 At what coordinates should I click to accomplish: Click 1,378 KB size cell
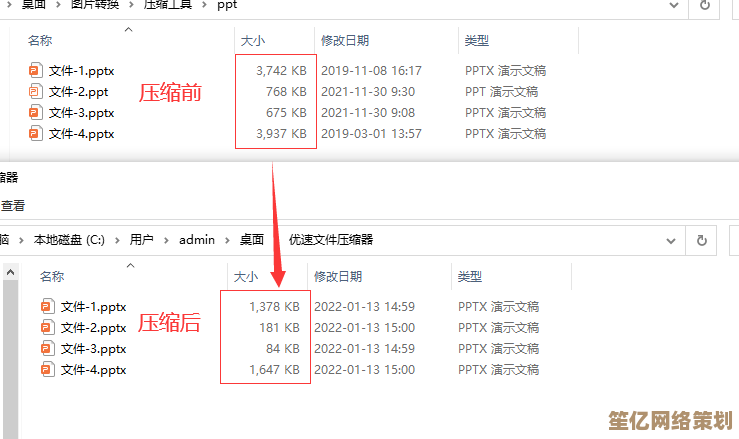pyautogui.click(x=274, y=307)
